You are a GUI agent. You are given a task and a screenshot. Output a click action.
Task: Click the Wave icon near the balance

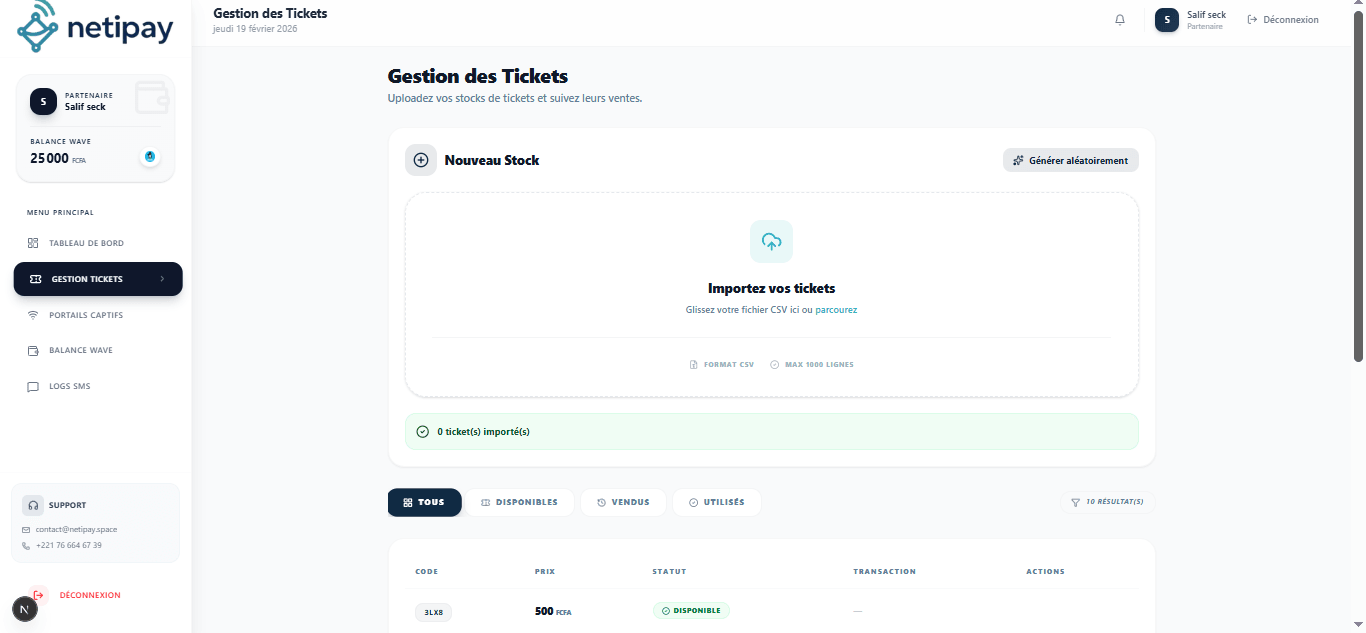(150, 157)
